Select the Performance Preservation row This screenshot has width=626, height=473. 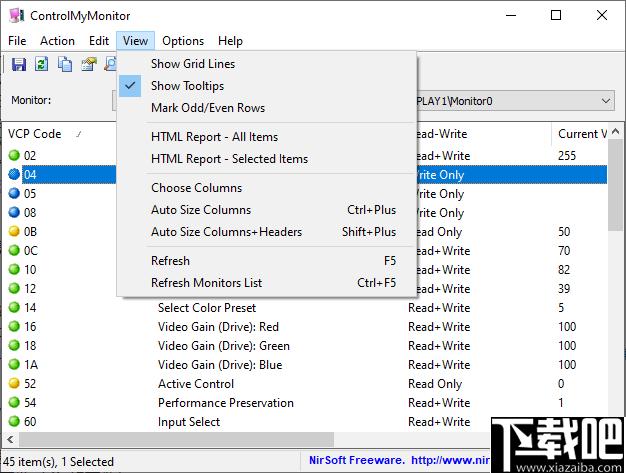[305, 402]
